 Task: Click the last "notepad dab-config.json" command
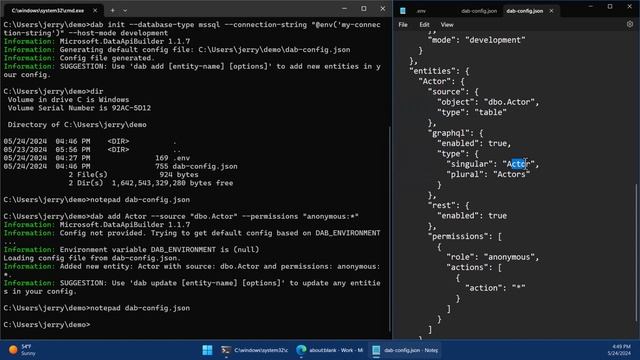(97, 308)
